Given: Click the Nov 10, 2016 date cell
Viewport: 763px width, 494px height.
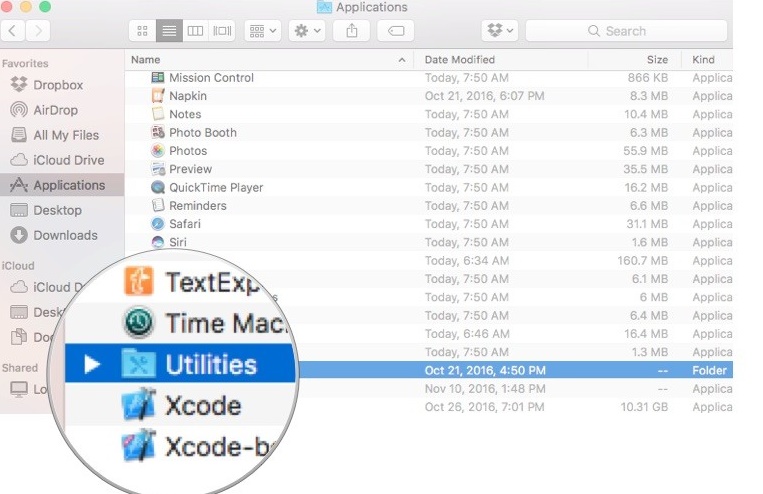Looking at the screenshot, I should 485,389.
